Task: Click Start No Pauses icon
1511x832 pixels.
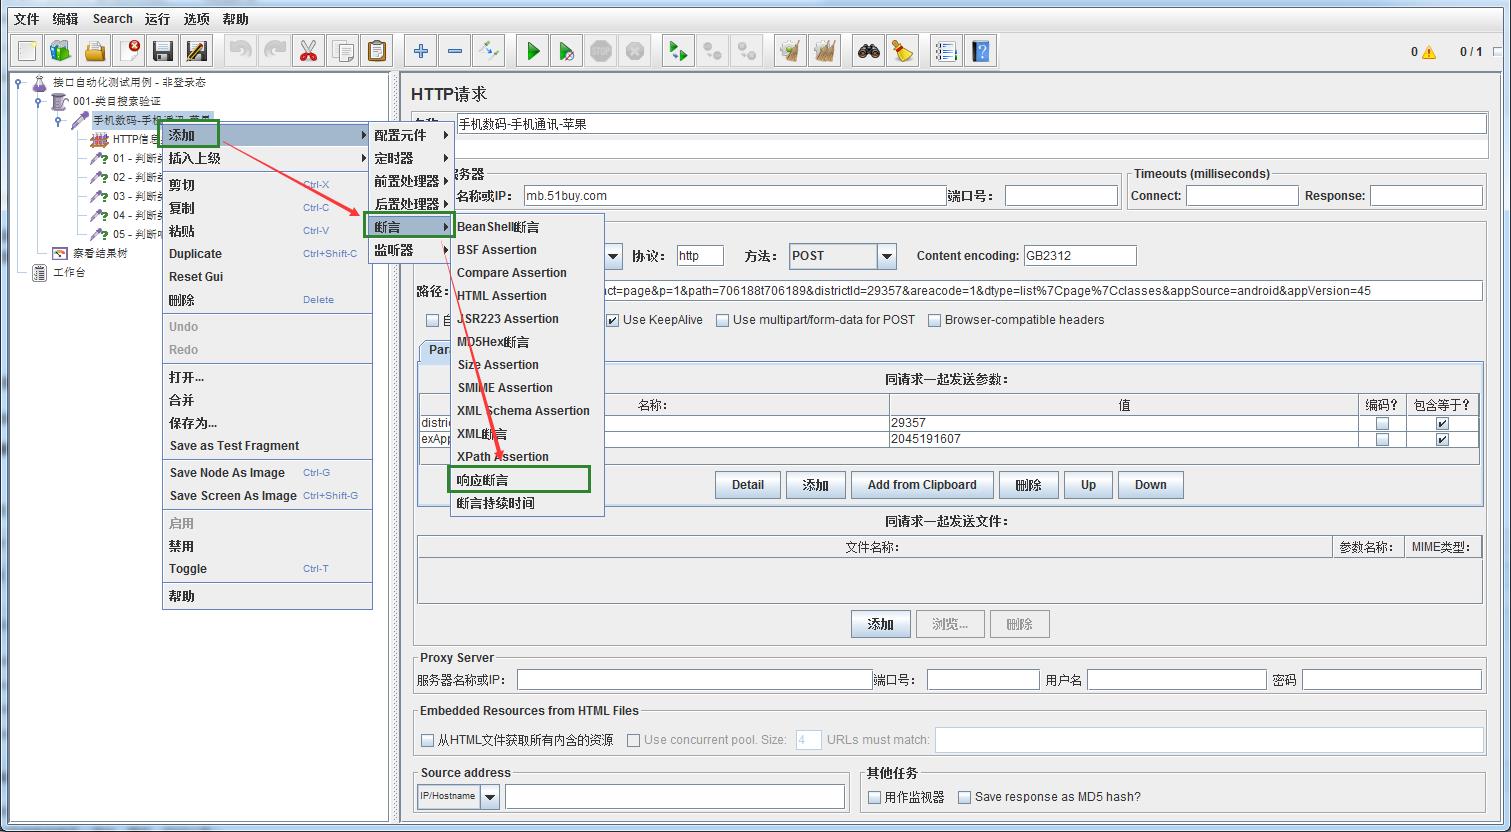Action: tap(567, 51)
